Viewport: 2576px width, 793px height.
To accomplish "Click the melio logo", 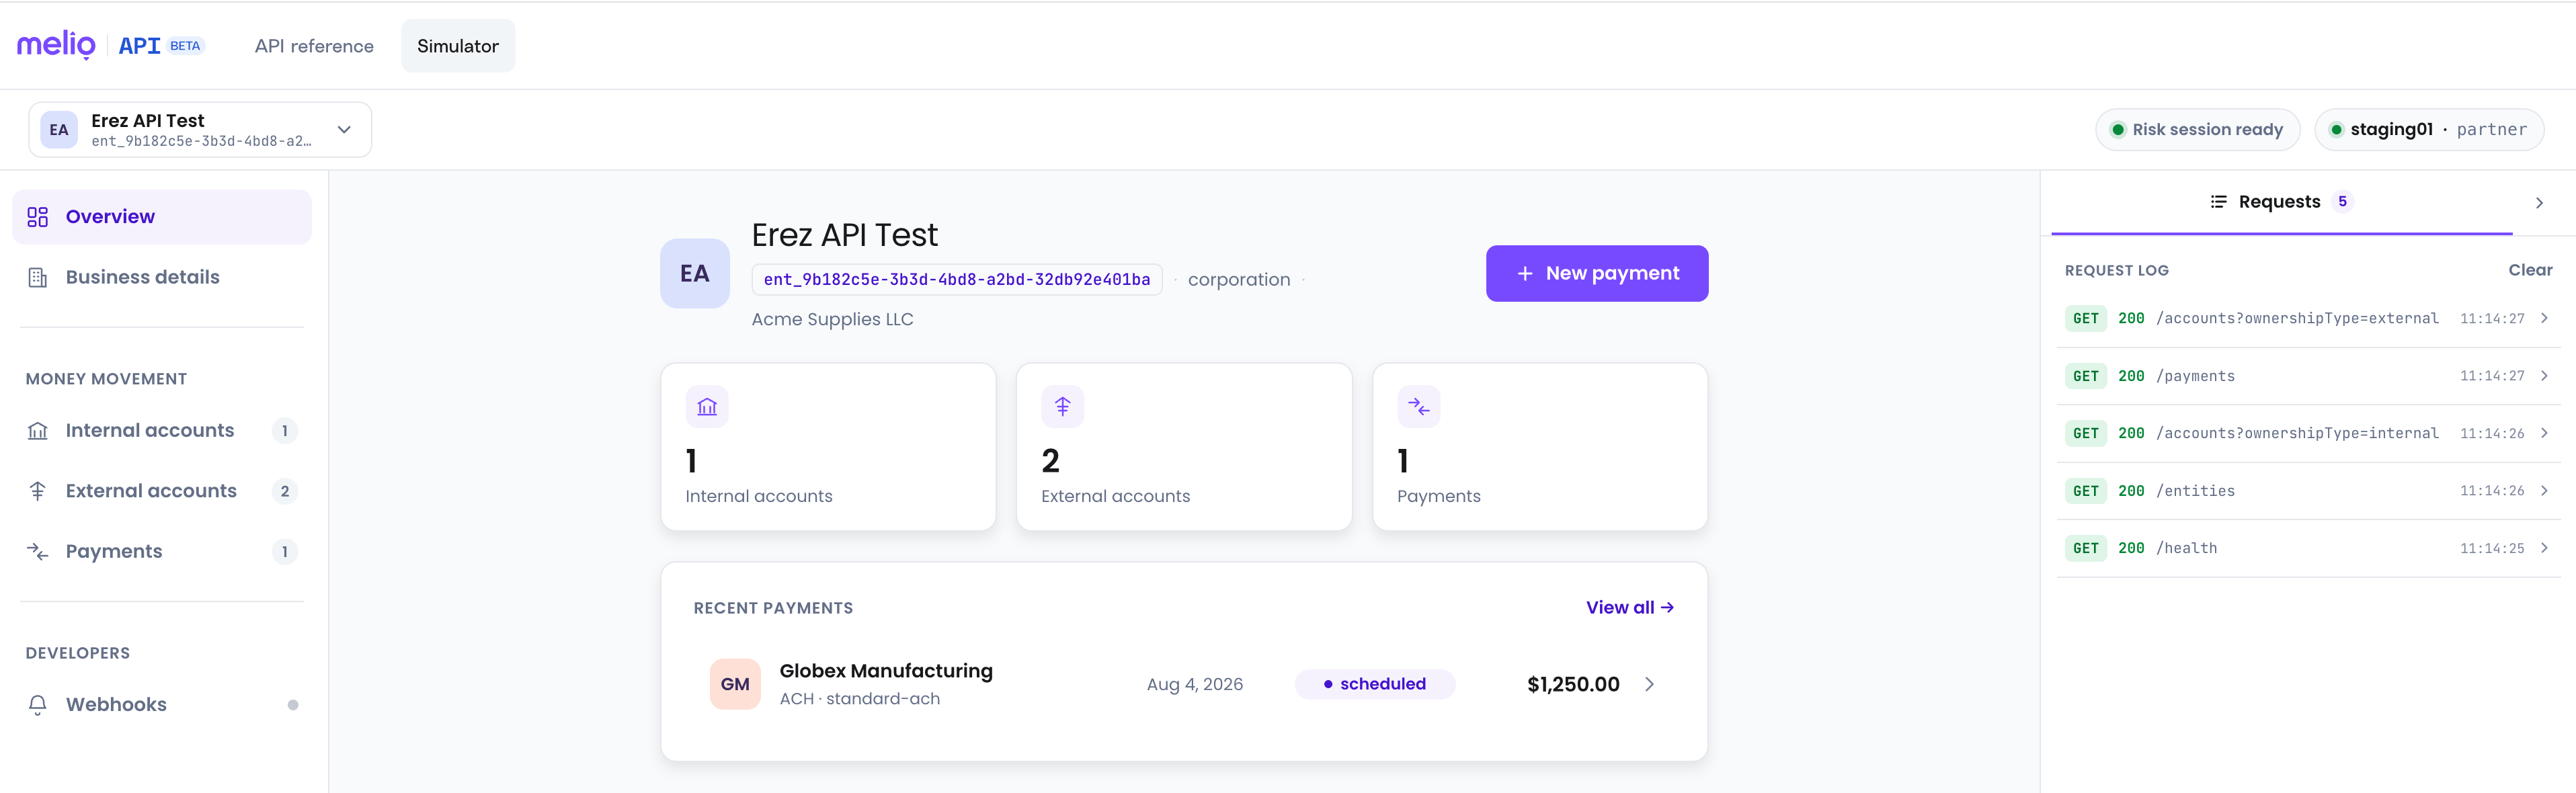I will (x=56, y=45).
